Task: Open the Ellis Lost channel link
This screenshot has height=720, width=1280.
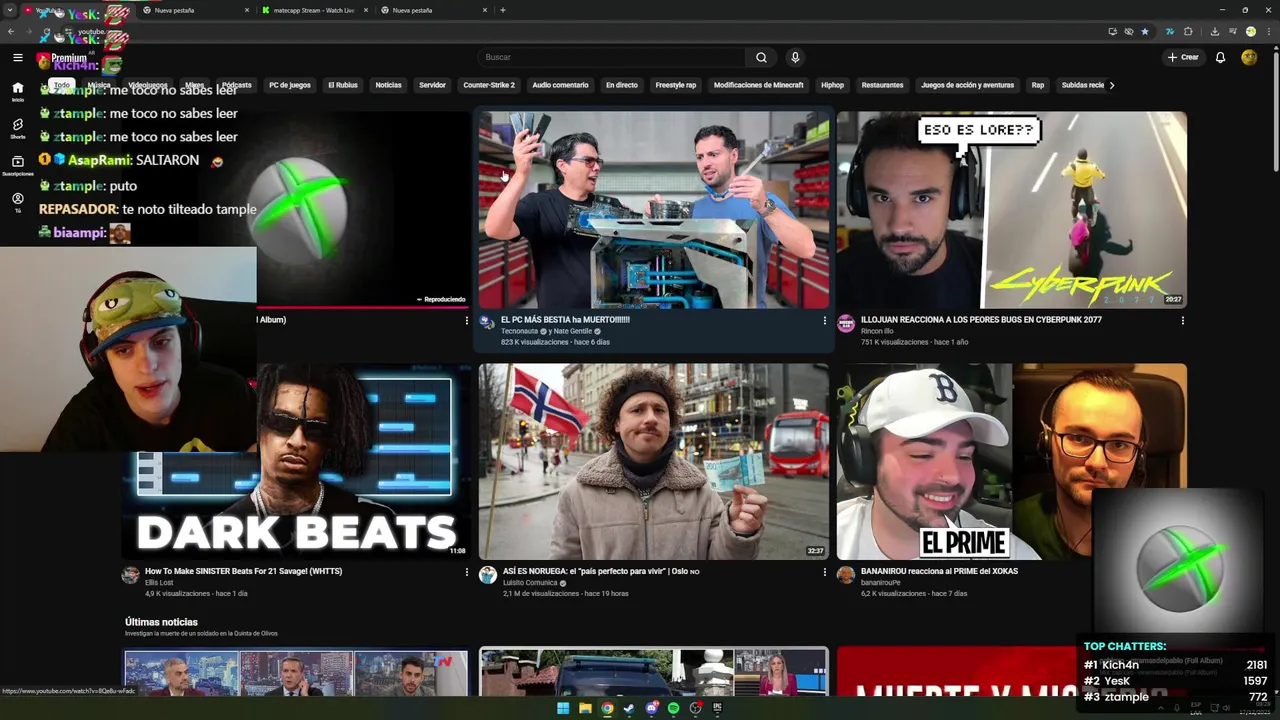Action: click(159, 583)
